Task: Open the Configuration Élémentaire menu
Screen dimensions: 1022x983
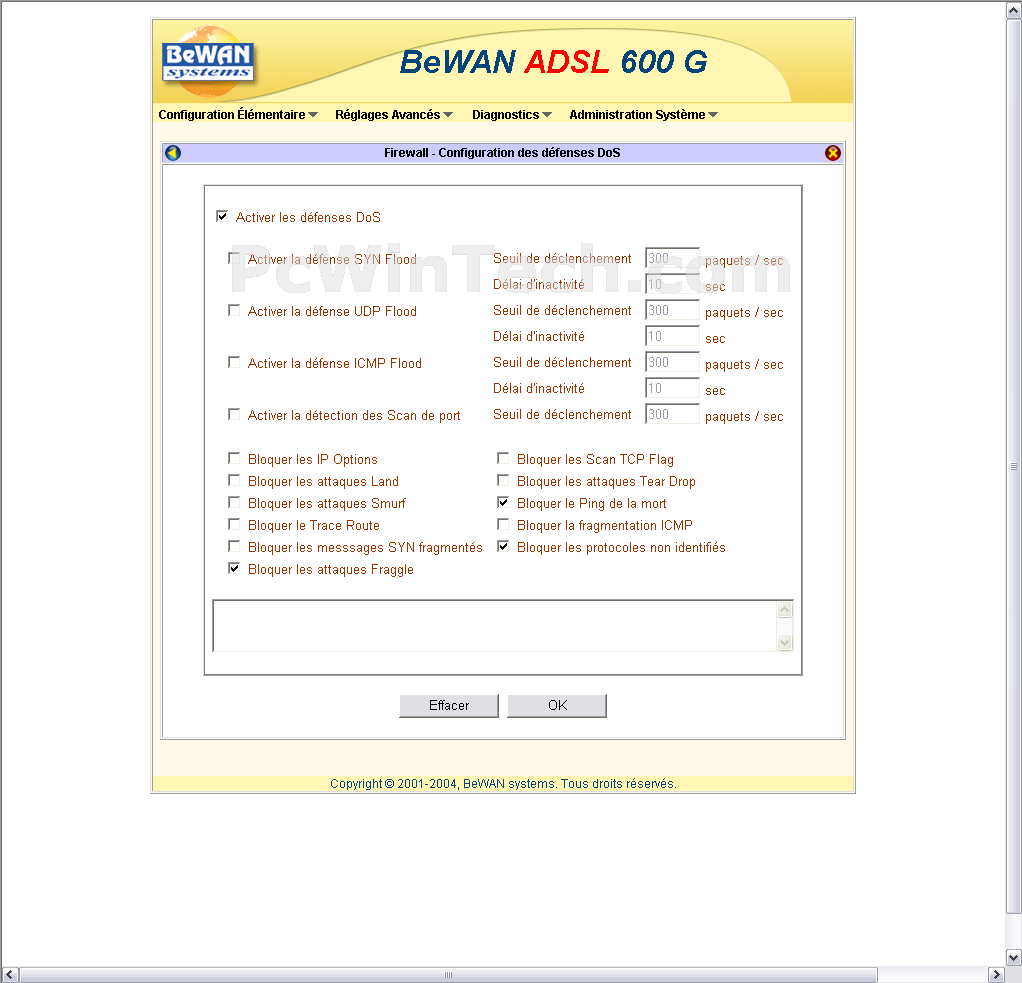Action: [238, 115]
